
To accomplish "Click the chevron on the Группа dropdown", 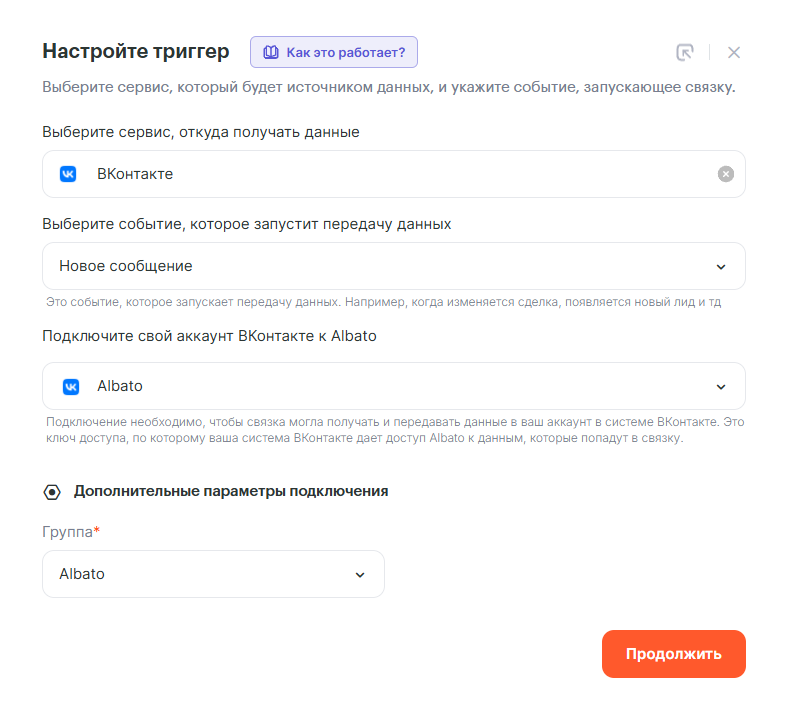I will (x=360, y=574).
